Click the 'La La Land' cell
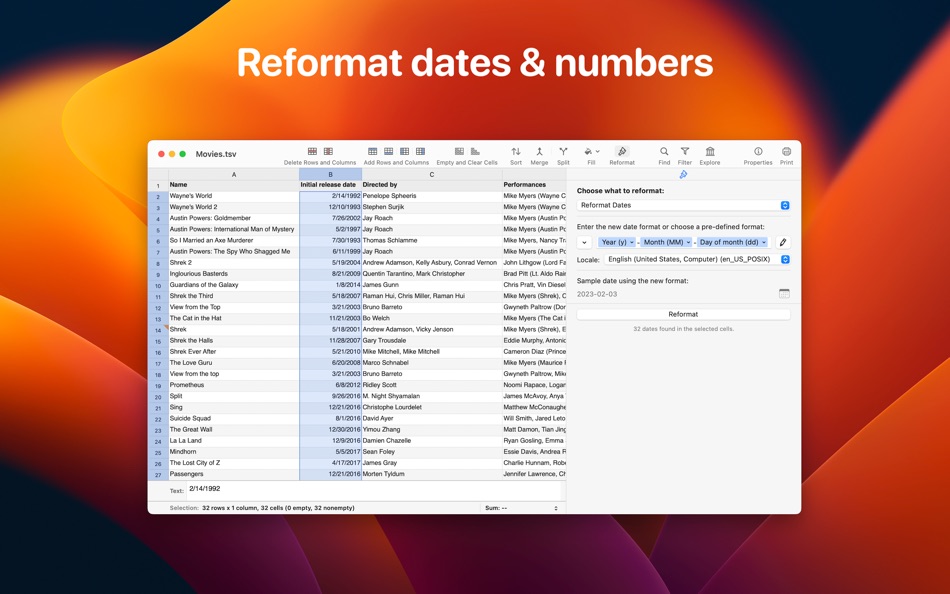Image resolution: width=950 pixels, height=594 pixels. (234, 441)
